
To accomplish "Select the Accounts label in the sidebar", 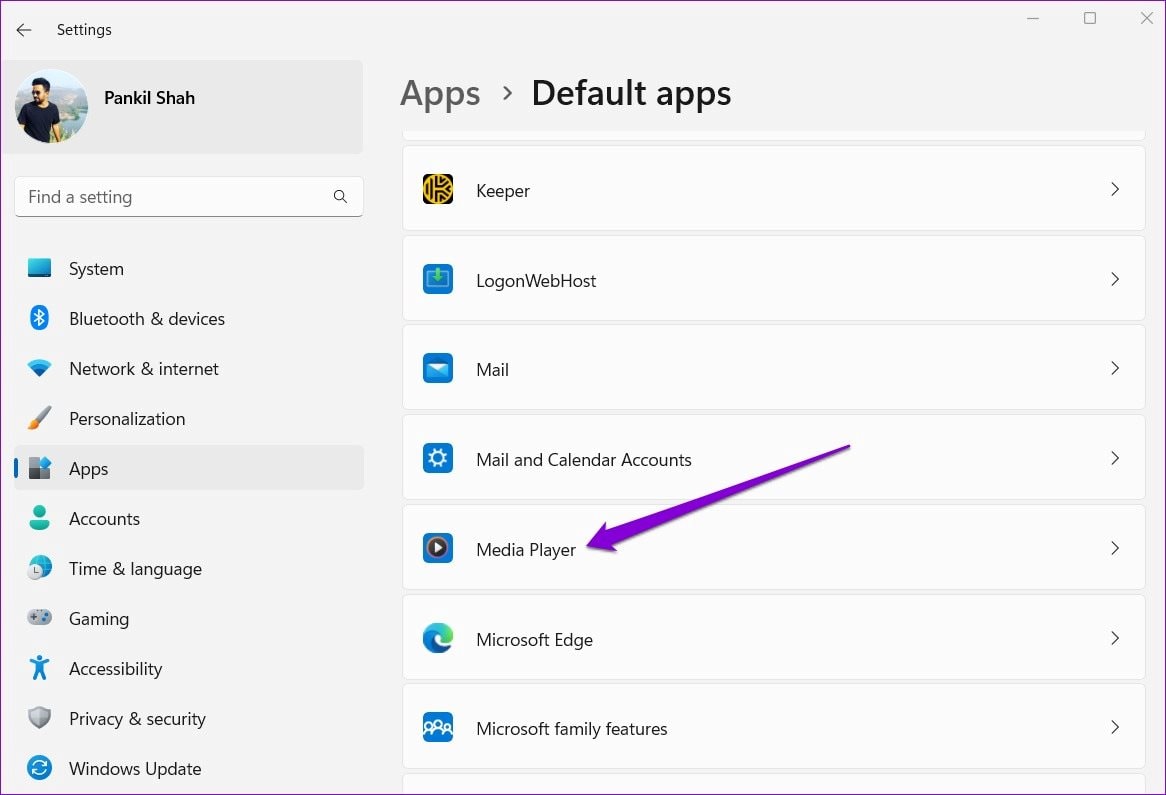I will tap(105, 518).
